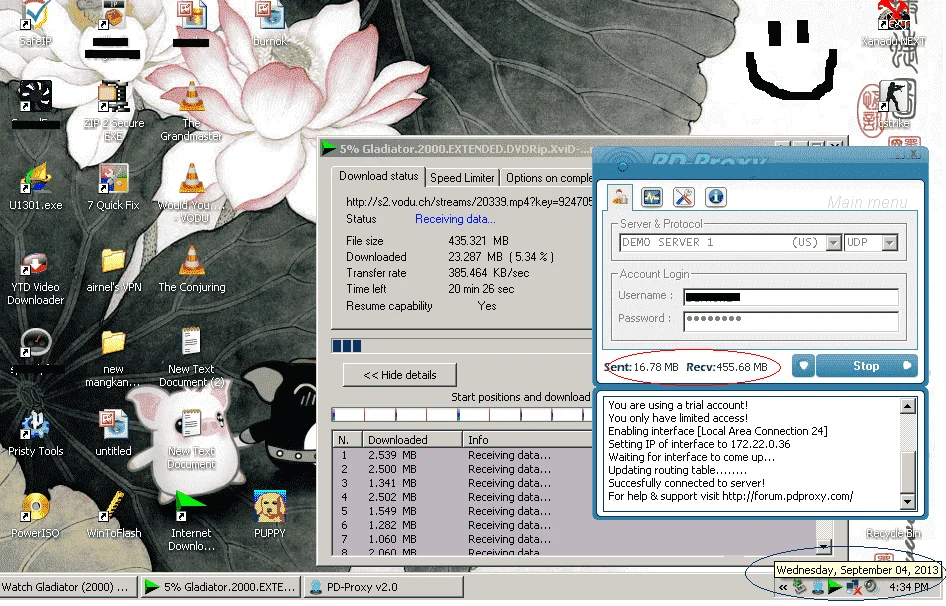The image size is (946, 606).
Task: Launch WinToFlash shortcut
Action: 113,516
